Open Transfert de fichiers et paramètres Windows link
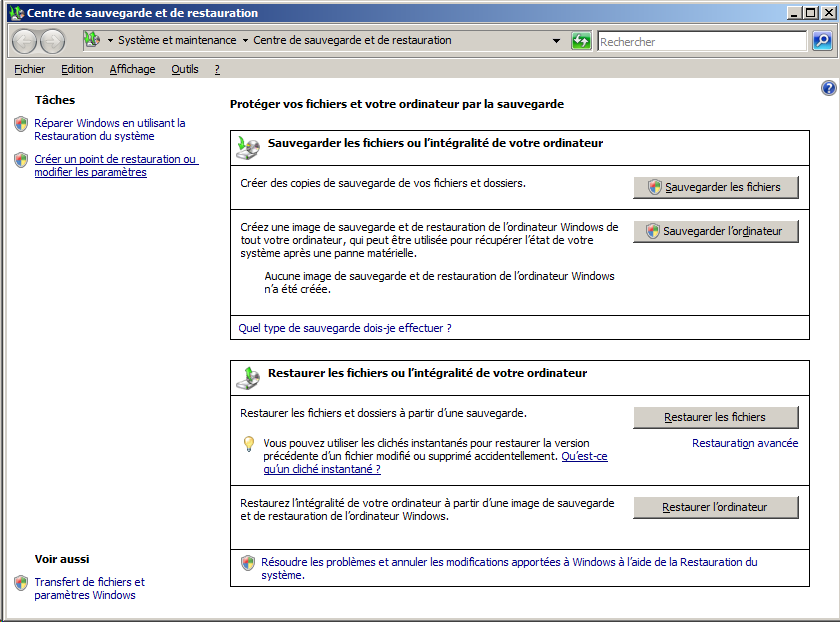 [89, 588]
